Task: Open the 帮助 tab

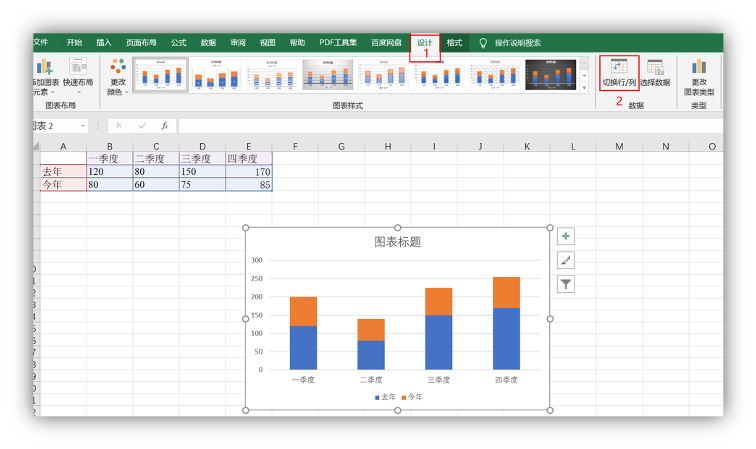Action: coord(297,42)
